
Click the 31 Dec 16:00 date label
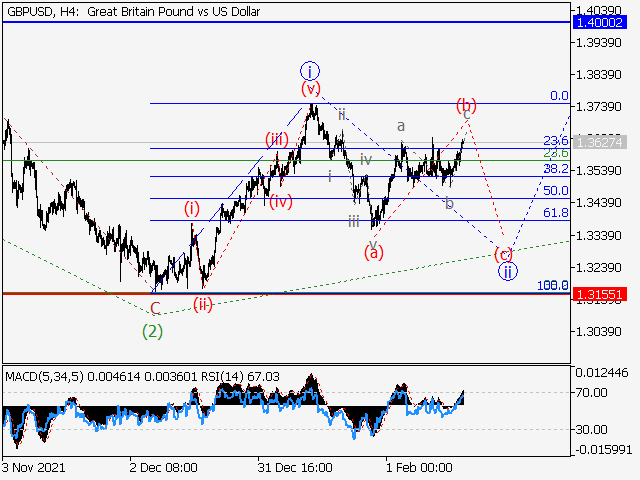click(295, 468)
